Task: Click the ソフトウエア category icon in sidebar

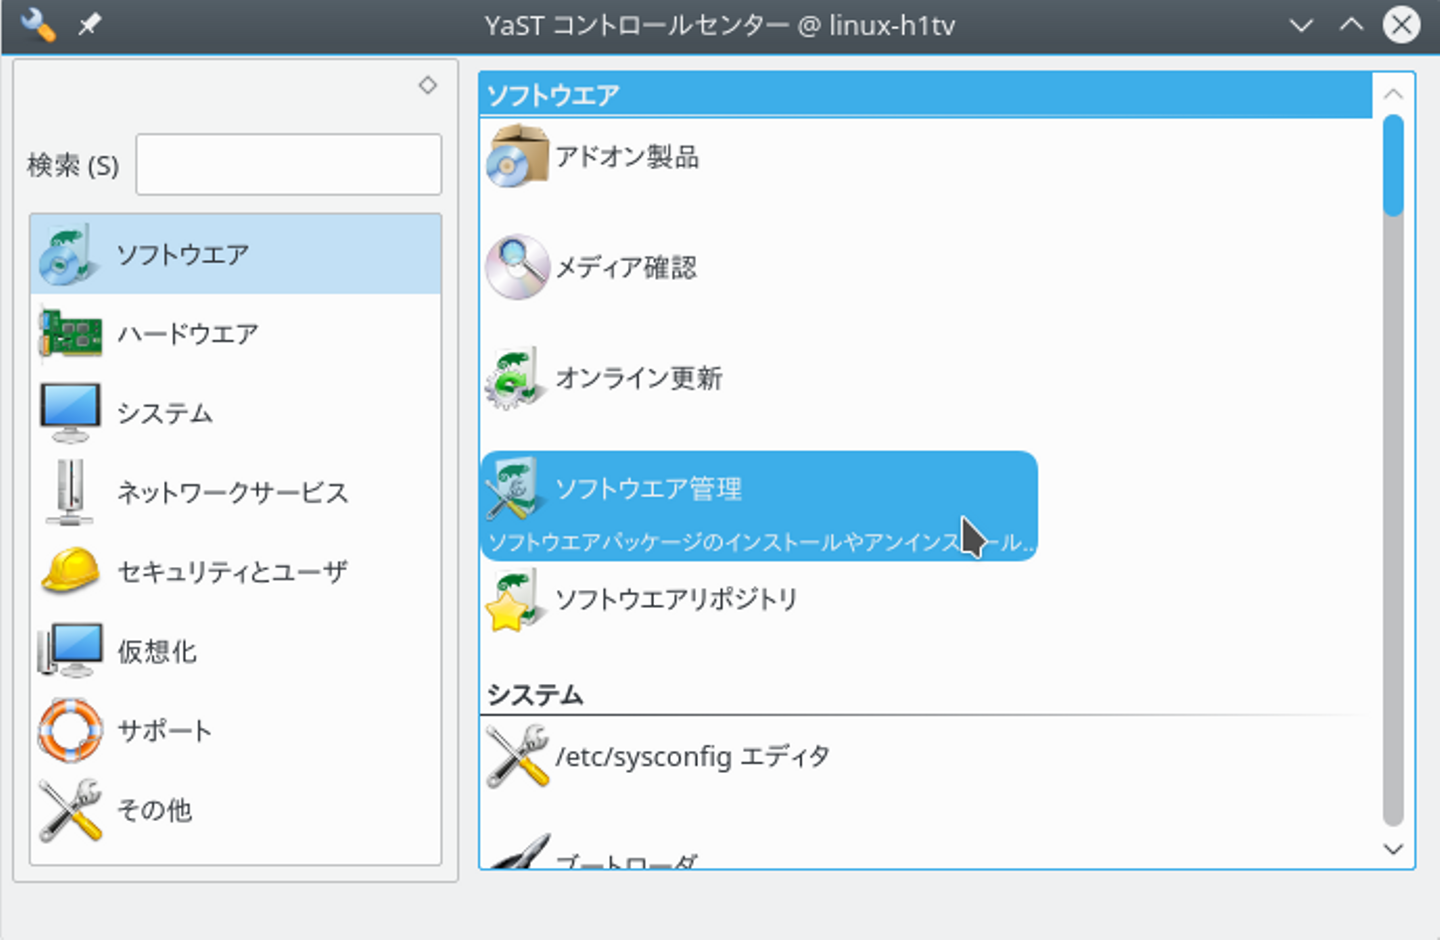Action: (69, 254)
